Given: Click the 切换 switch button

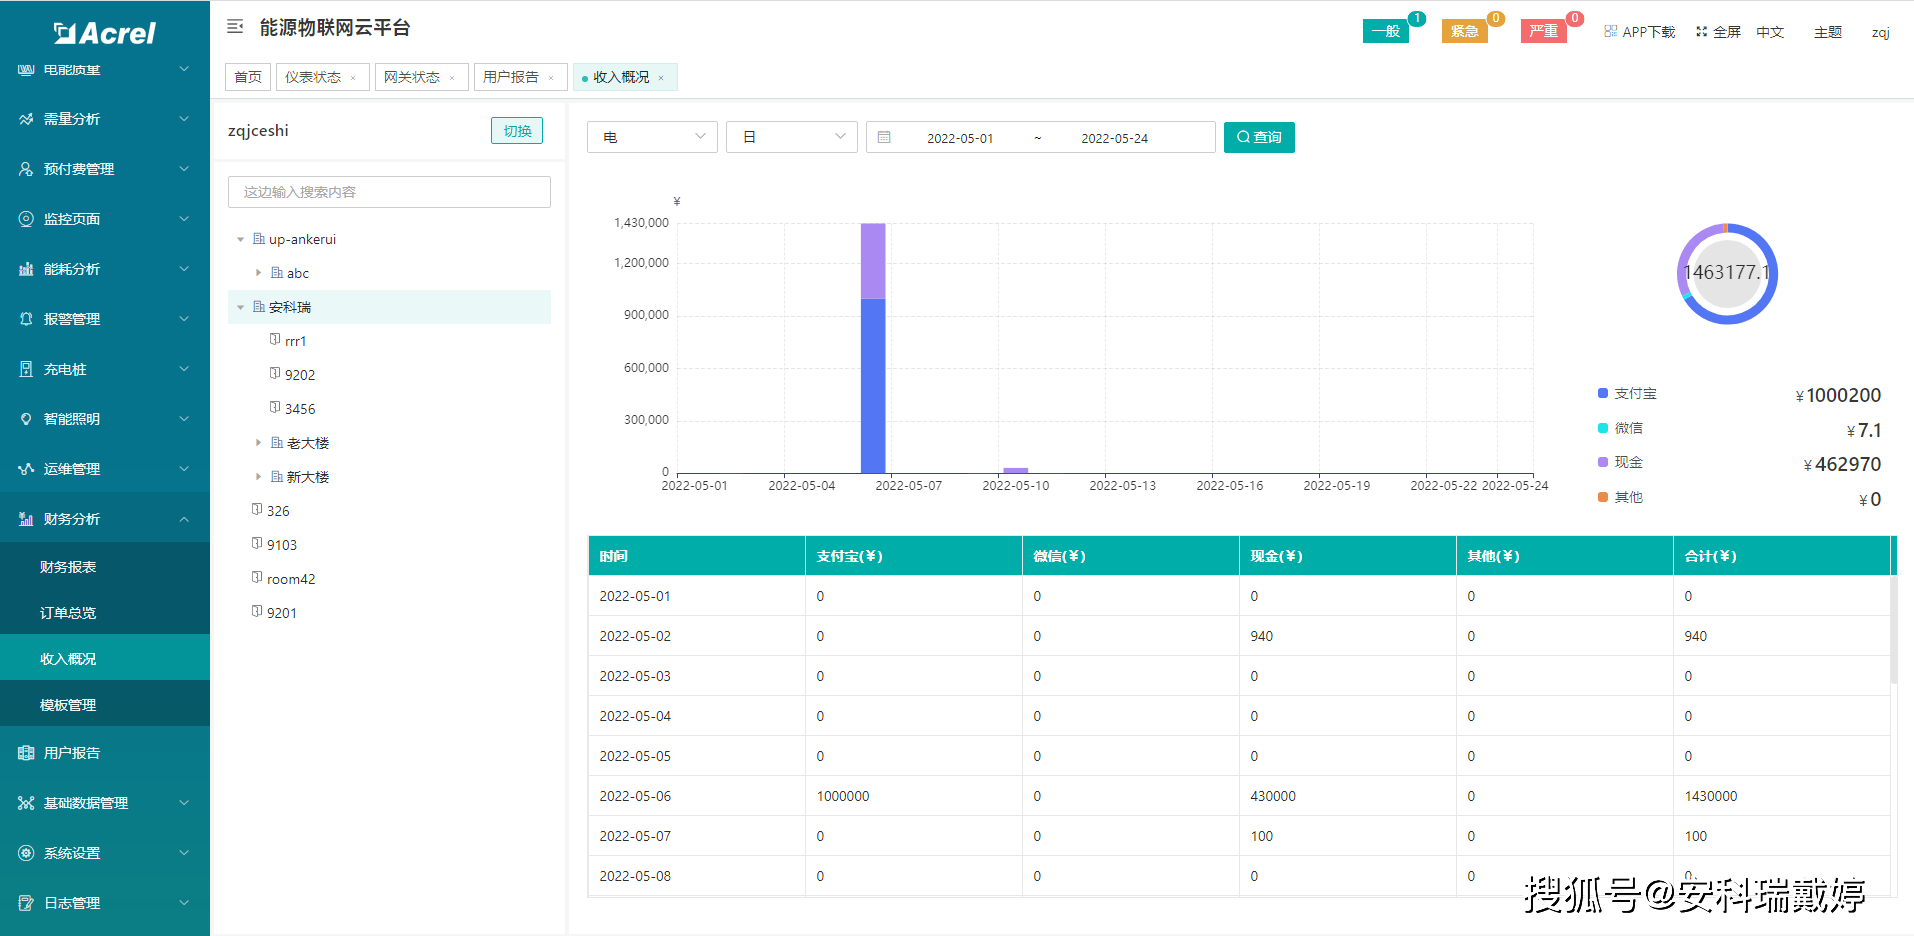Looking at the screenshot, I should pyautogui.click(x=517, y=131).
